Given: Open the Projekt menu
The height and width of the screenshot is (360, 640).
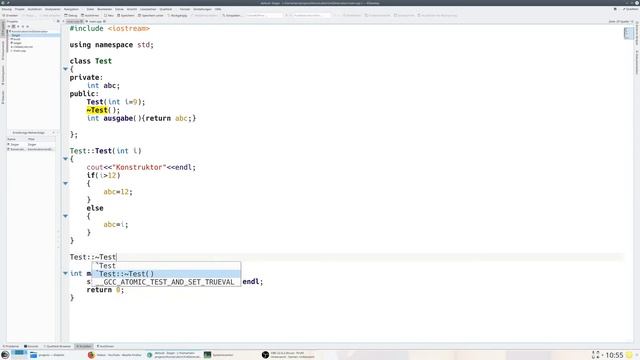Looking at the screenshot, I should coord(20,9).
